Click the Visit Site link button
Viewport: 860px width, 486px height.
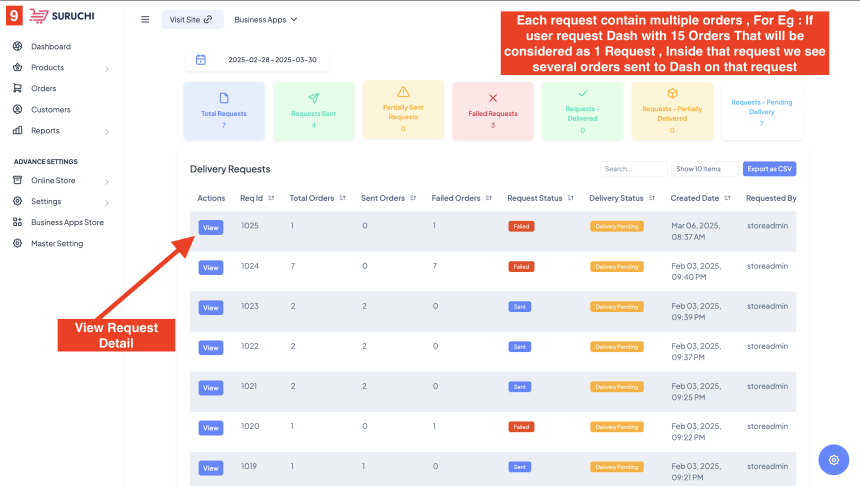pyautogui.click(x=191, y=19)
